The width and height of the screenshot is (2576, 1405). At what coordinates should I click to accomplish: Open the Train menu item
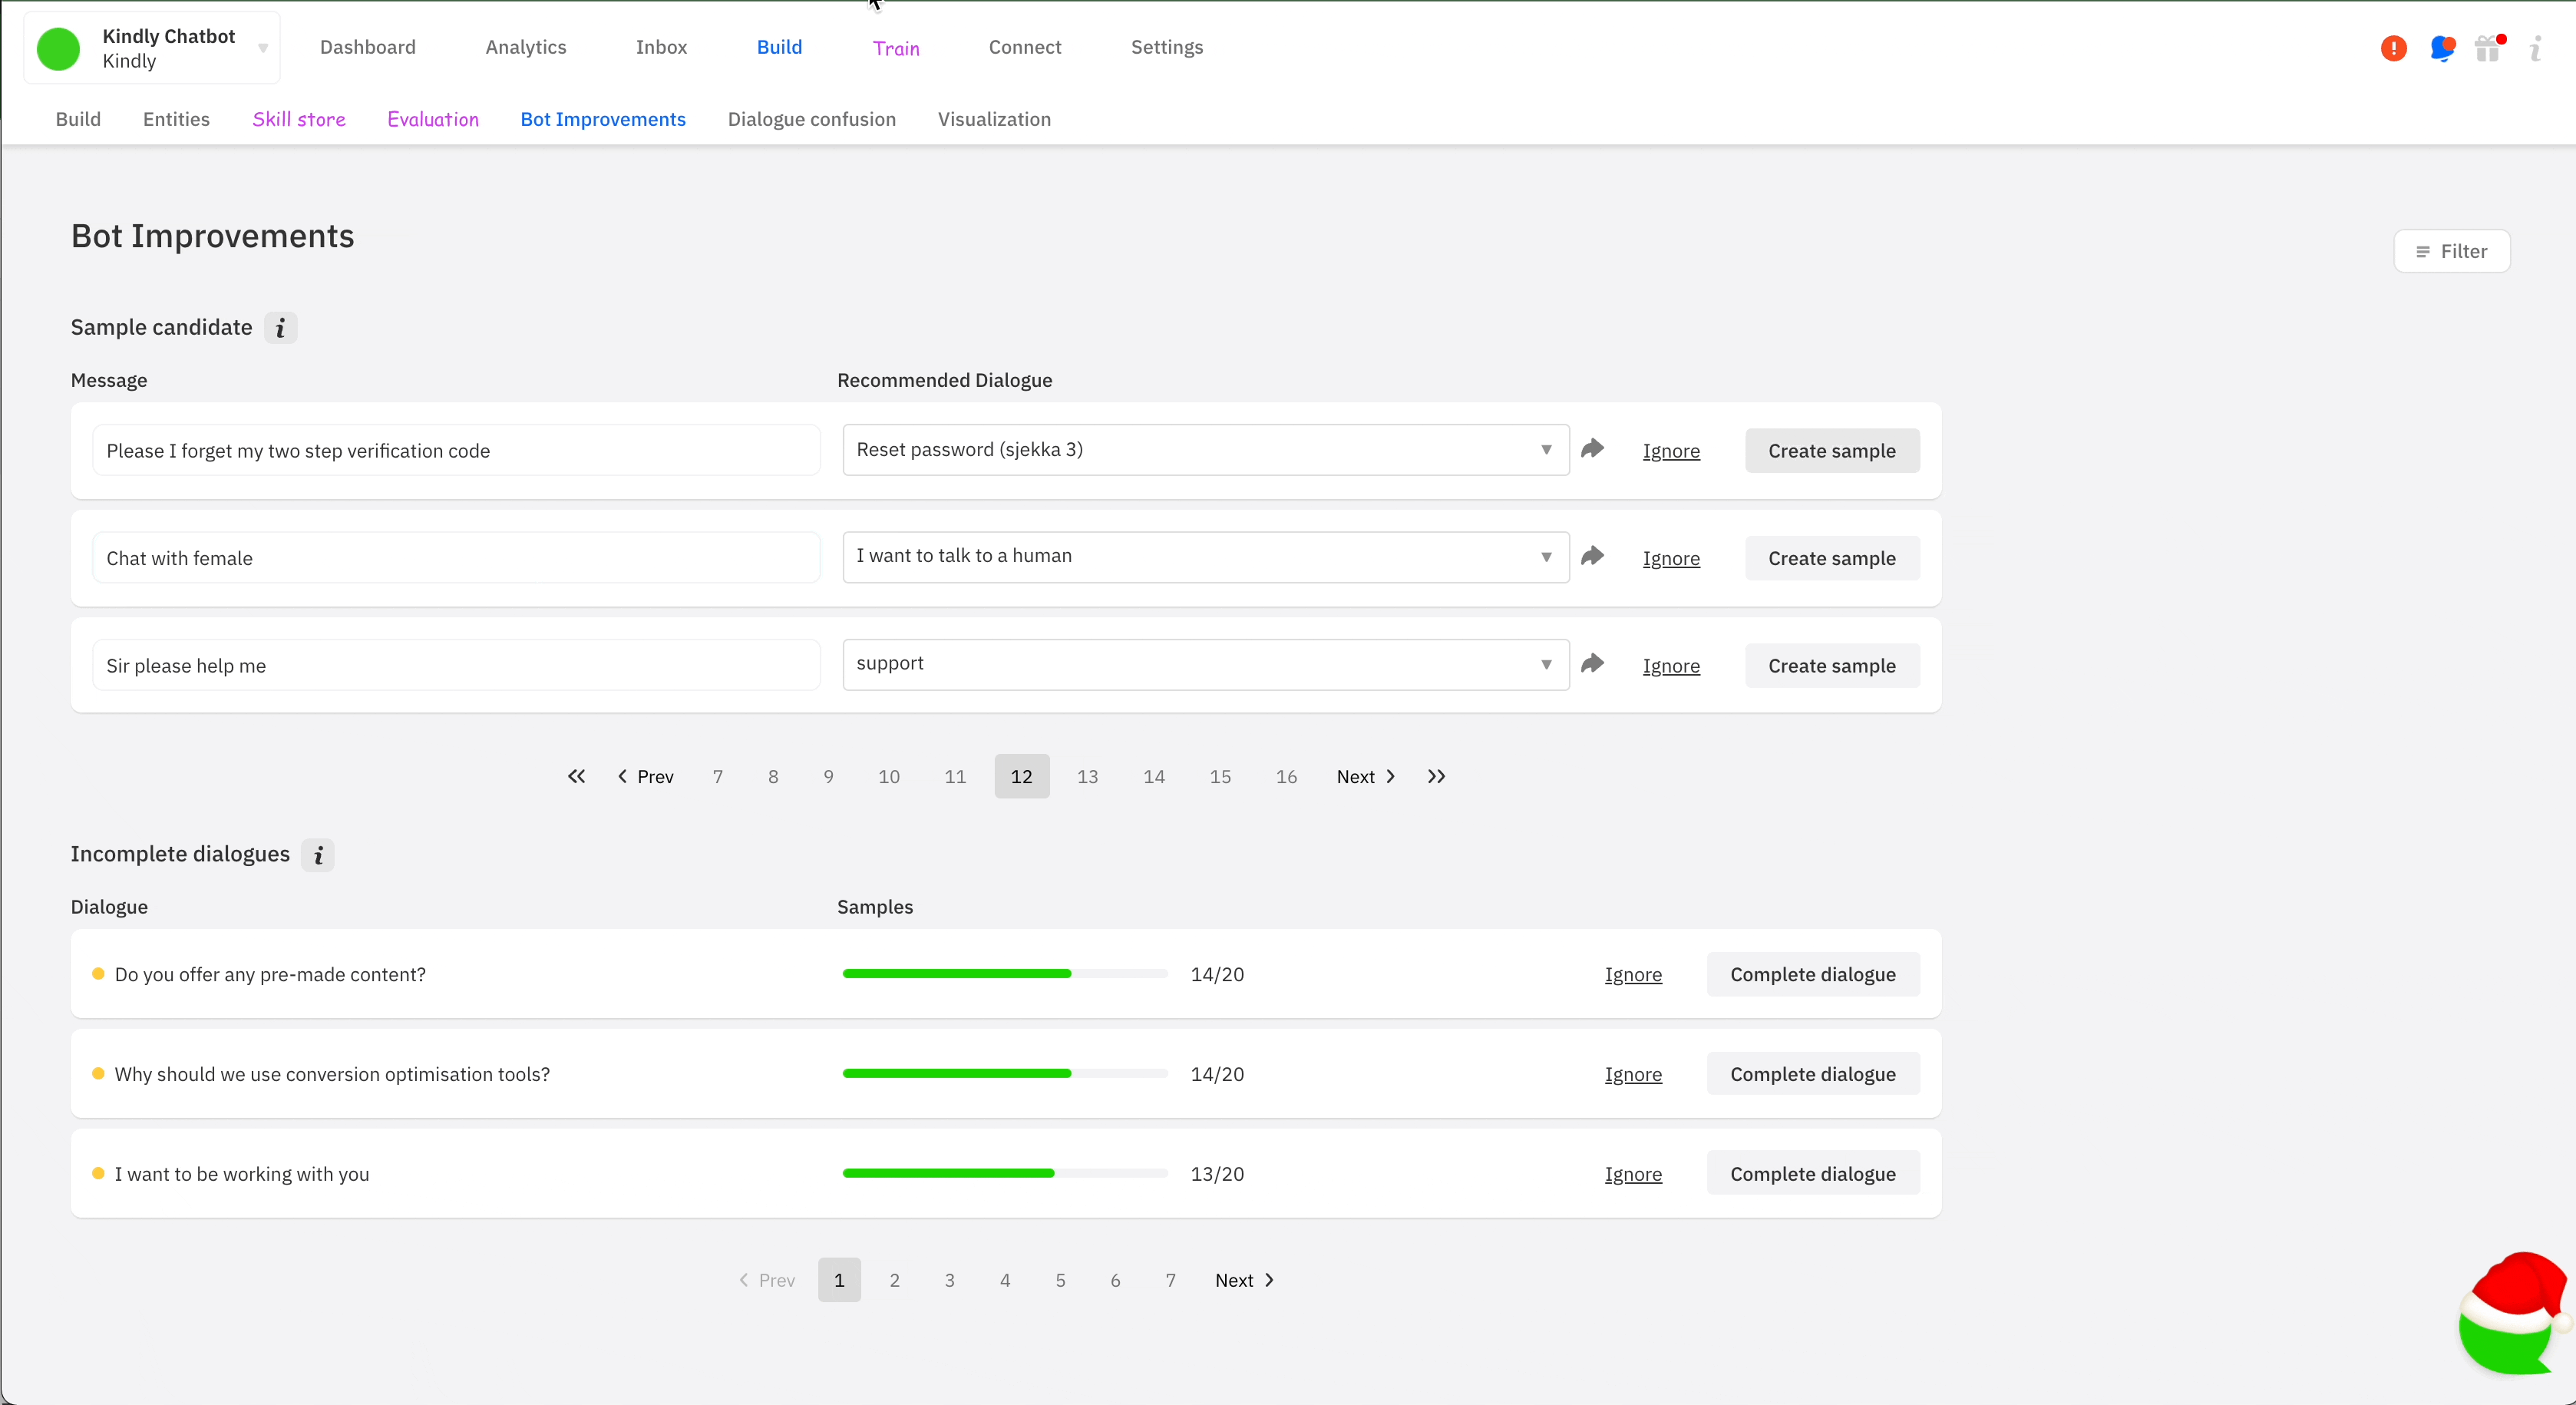coord(896,47)
